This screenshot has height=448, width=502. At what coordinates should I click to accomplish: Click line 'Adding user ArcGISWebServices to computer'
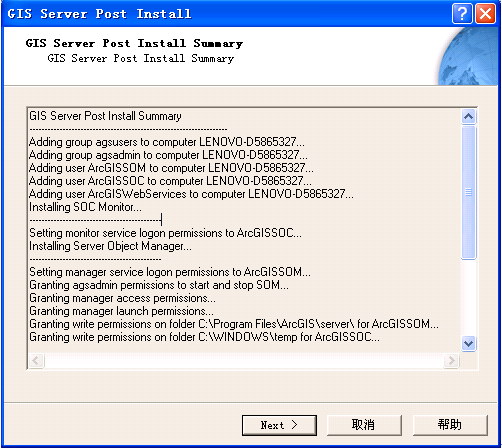click(191, 194)
